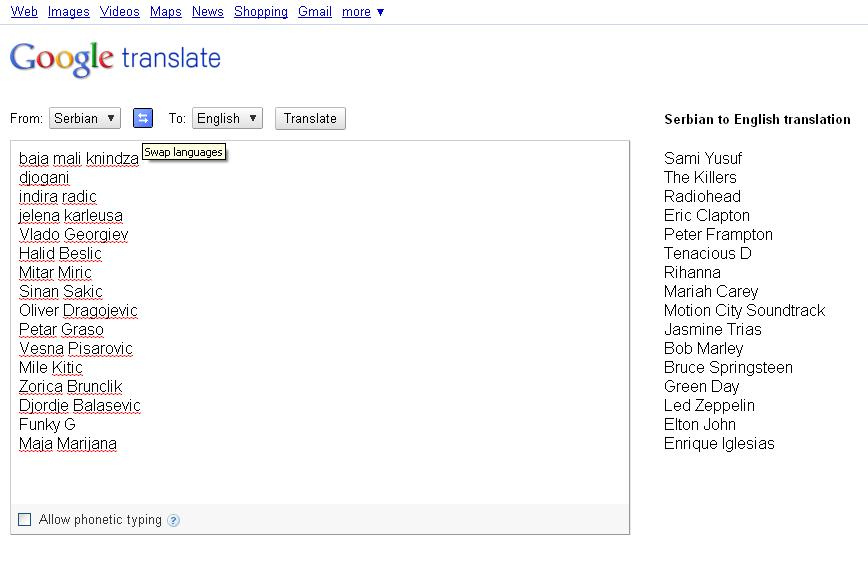Click the translation result 'Green Day'

[701, 386]
